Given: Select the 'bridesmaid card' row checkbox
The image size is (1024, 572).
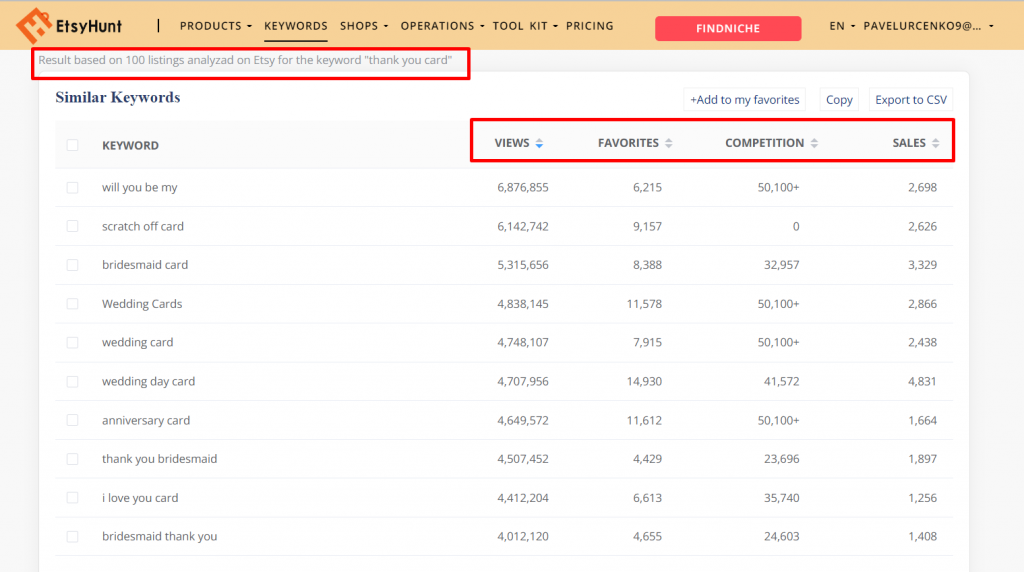Looking at the screenshot, I should 72,265.
